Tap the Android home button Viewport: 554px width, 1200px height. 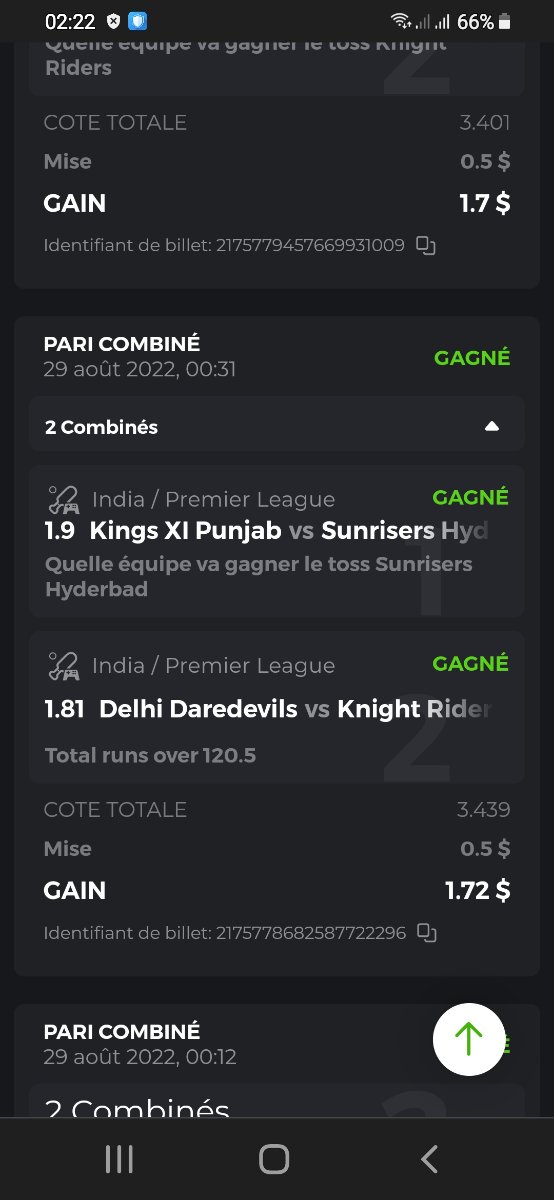pyautogui.click(x=274, y=1159)
